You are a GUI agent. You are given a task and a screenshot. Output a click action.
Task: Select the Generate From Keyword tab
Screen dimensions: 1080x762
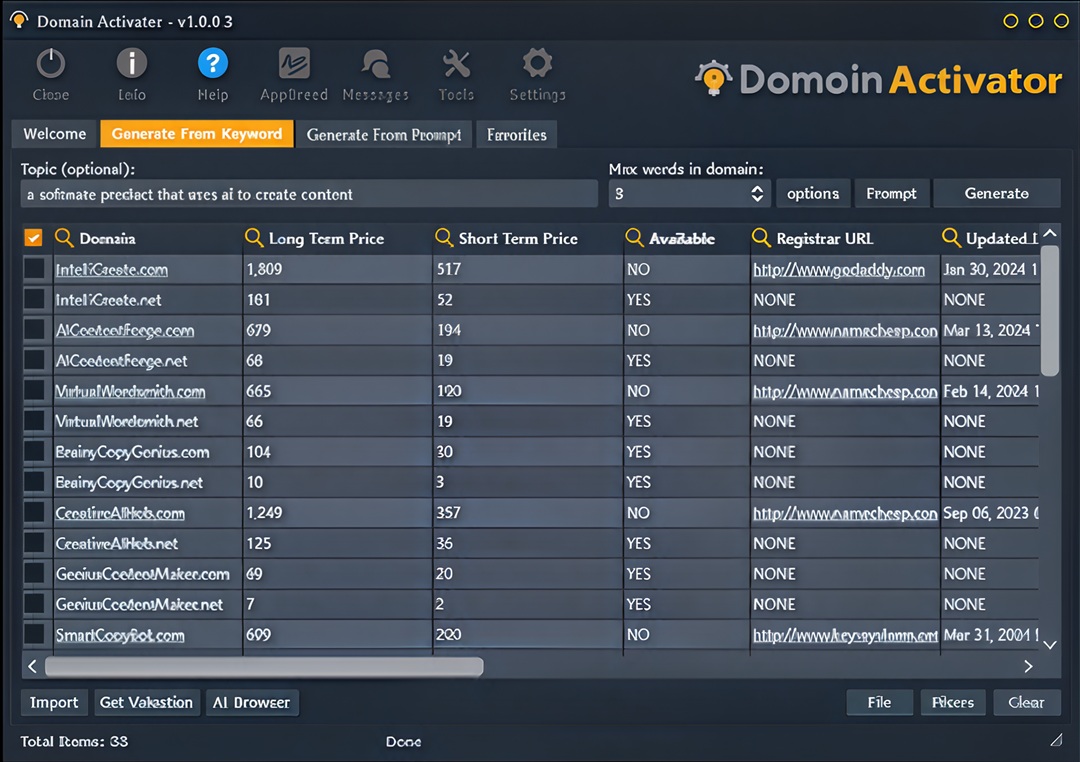coord(197,134)
